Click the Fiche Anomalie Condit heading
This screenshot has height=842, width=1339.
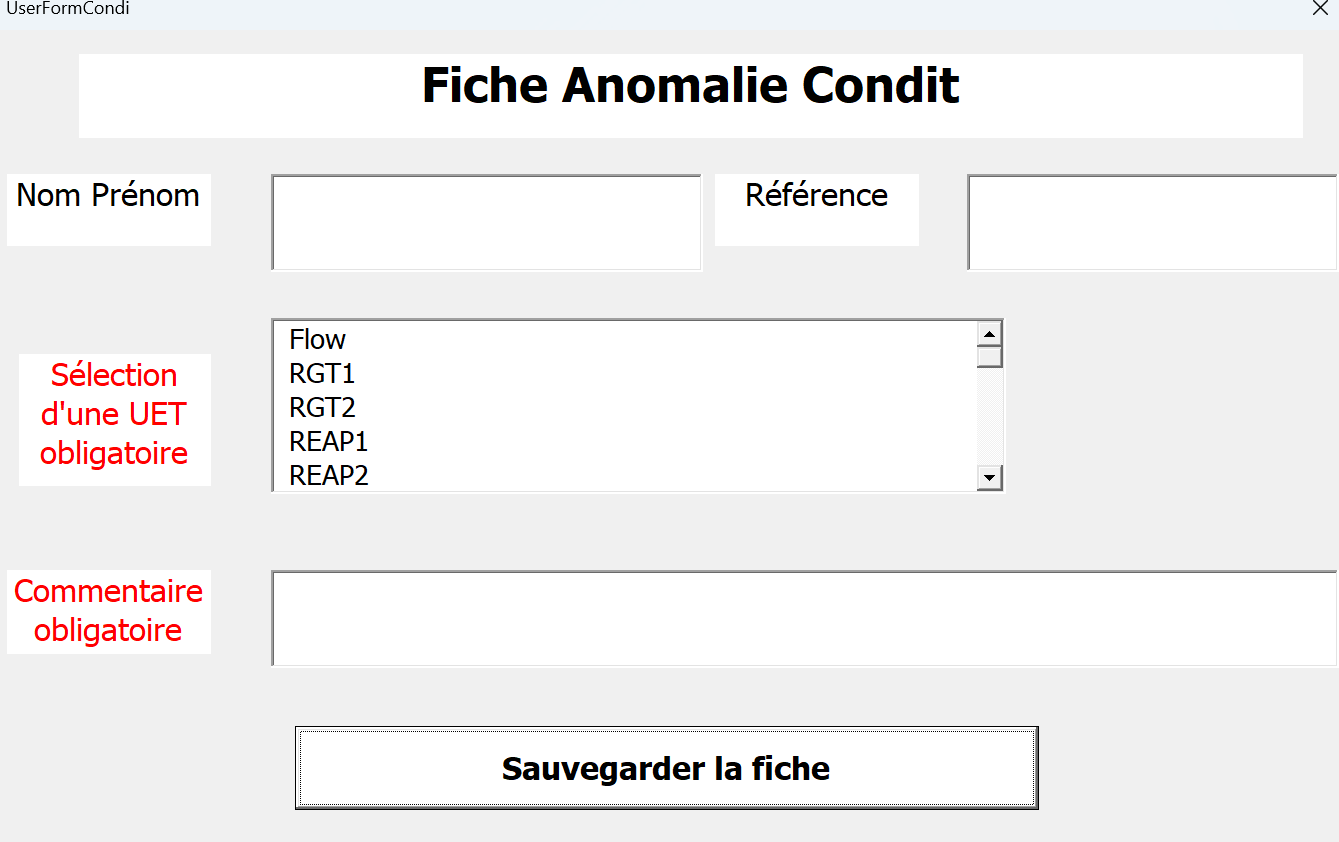tap(690, 86)
